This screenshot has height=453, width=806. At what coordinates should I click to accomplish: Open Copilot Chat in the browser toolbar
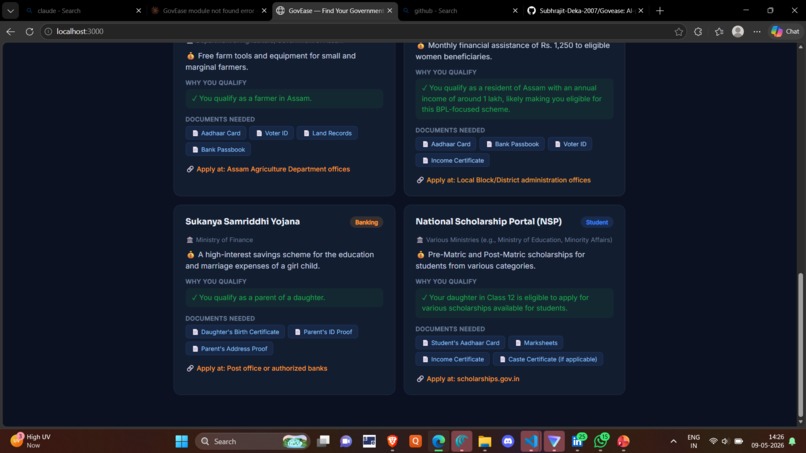785,31
